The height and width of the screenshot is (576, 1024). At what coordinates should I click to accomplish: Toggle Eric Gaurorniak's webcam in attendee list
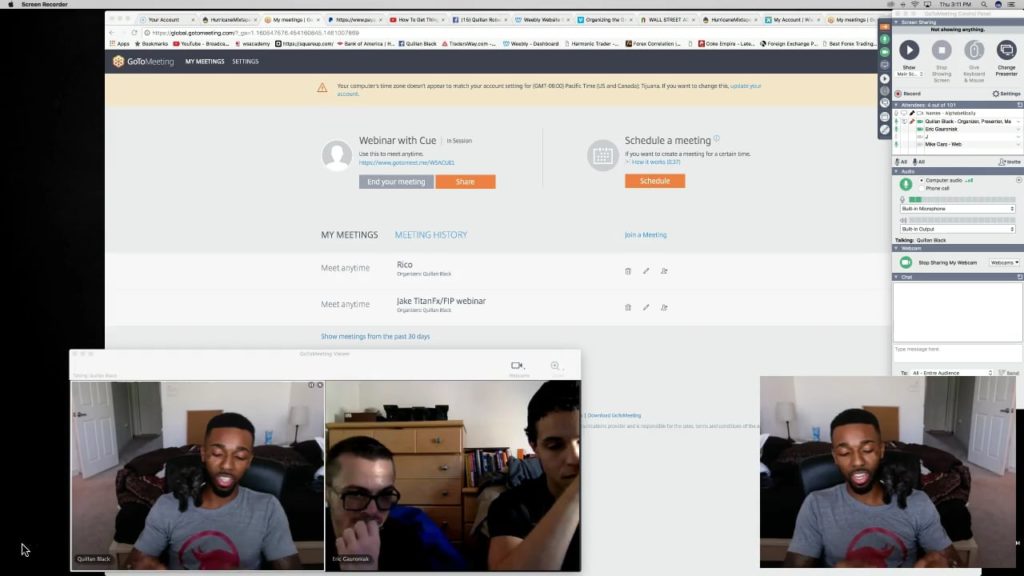pyautogui.click(x=920, y=129)
